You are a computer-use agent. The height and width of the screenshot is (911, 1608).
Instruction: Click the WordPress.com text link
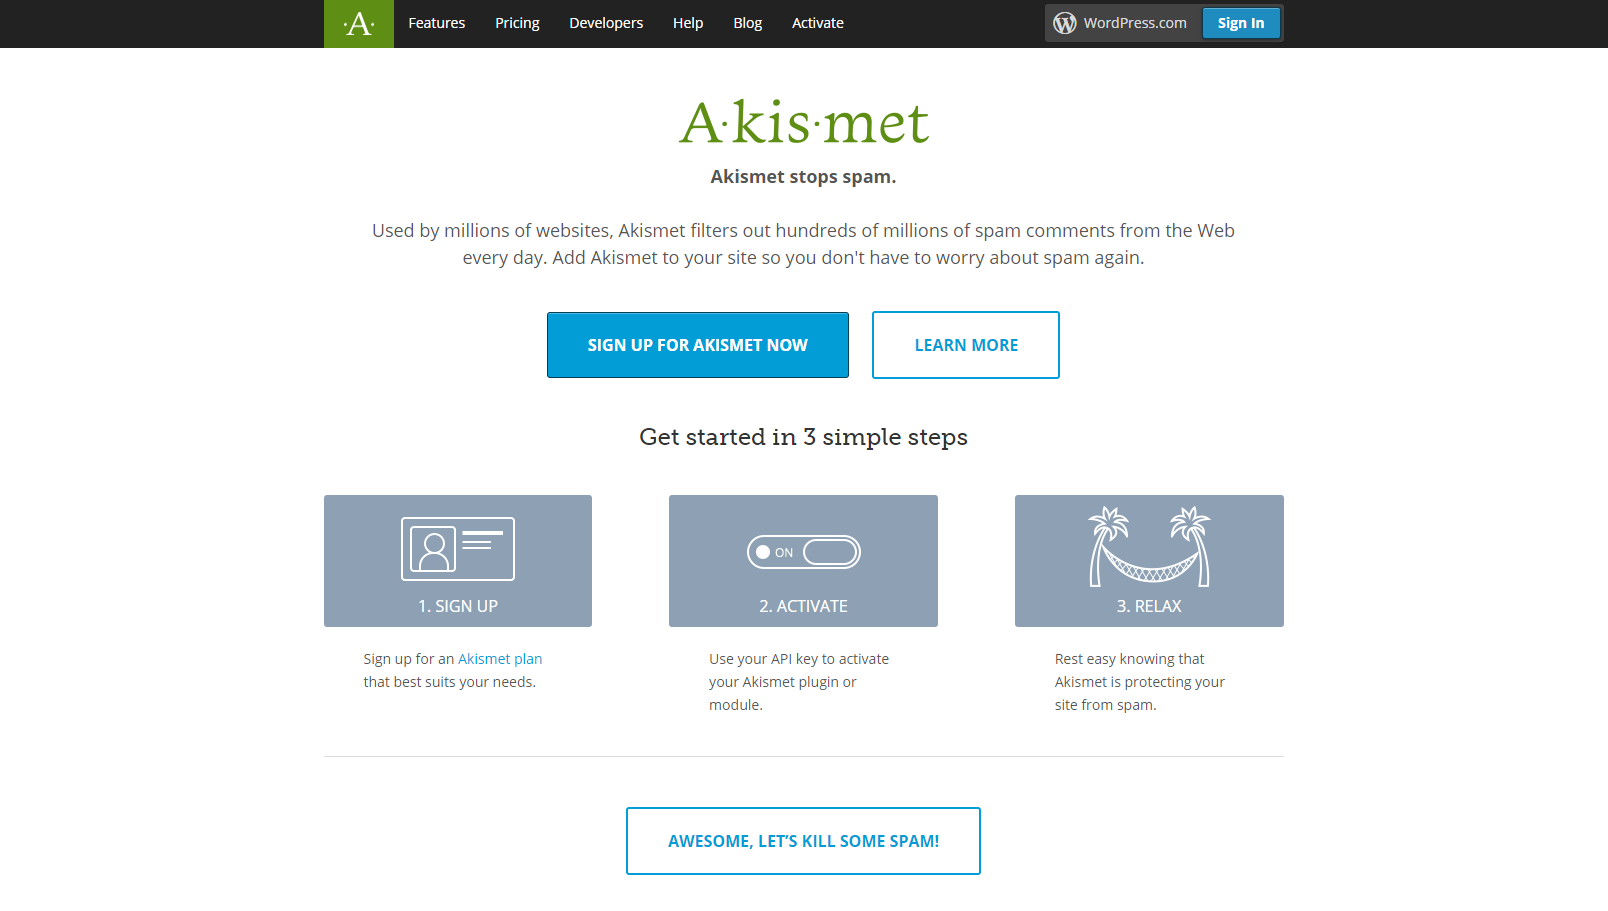coord(1135,23)
